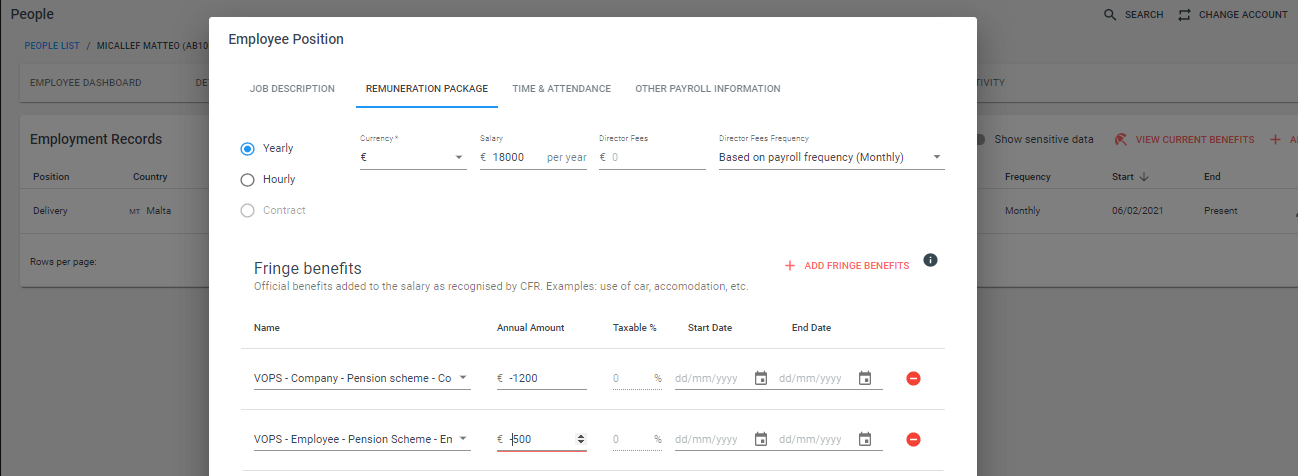This screenshot has width=1298, height=476.
Task: Remove VOPS Employee Pension Scheme row
Action: (x=913, y=440)
